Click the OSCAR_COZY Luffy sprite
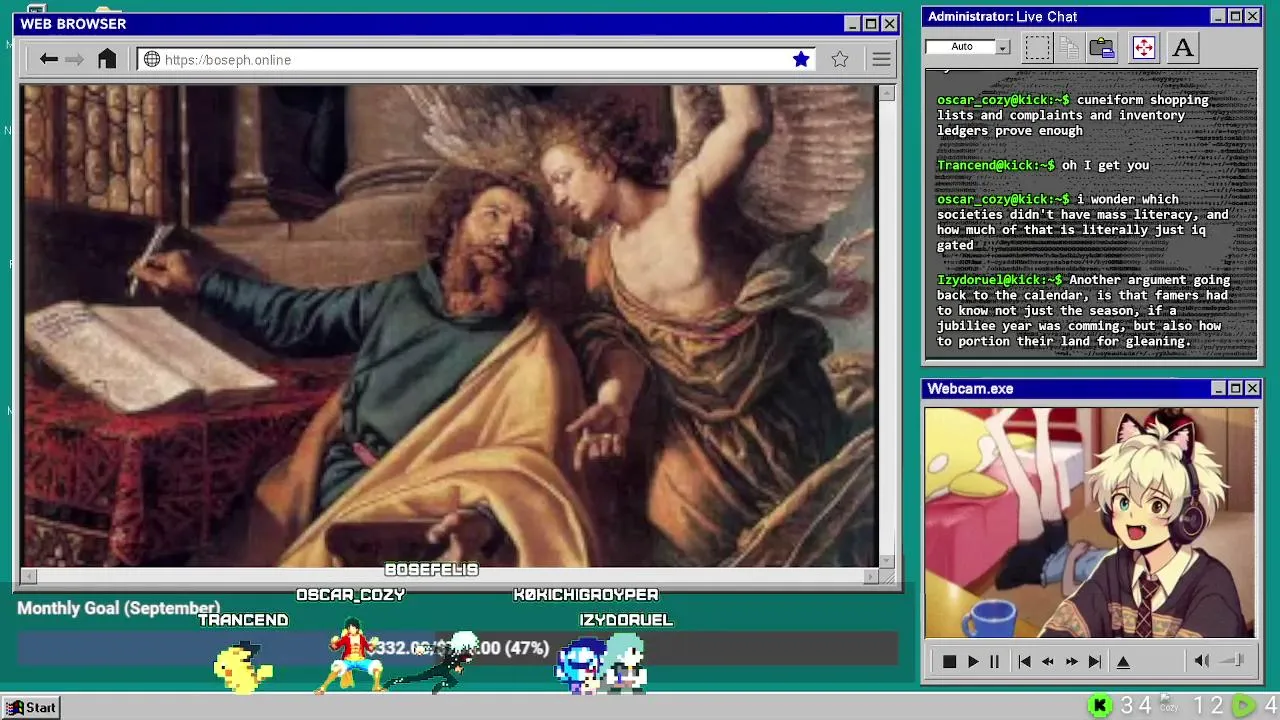The height and width of the screenshot is (720, 1280). pyautogui.click(x=352, y=655)
